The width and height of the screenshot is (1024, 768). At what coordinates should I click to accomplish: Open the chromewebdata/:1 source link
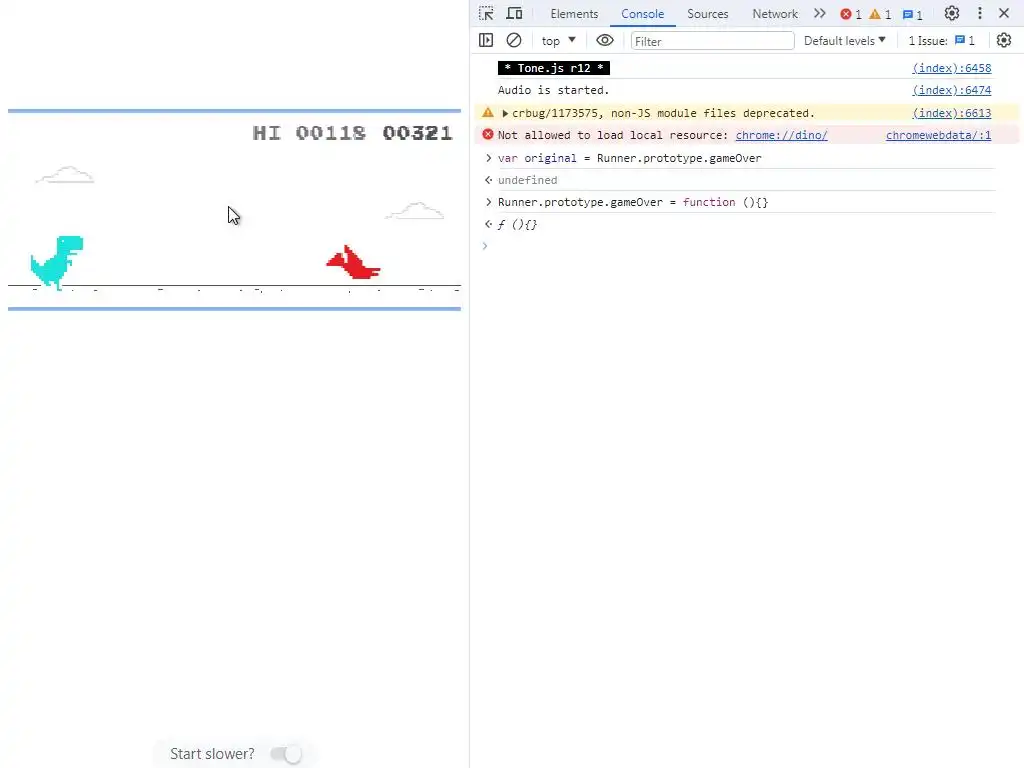pos(938,135)
